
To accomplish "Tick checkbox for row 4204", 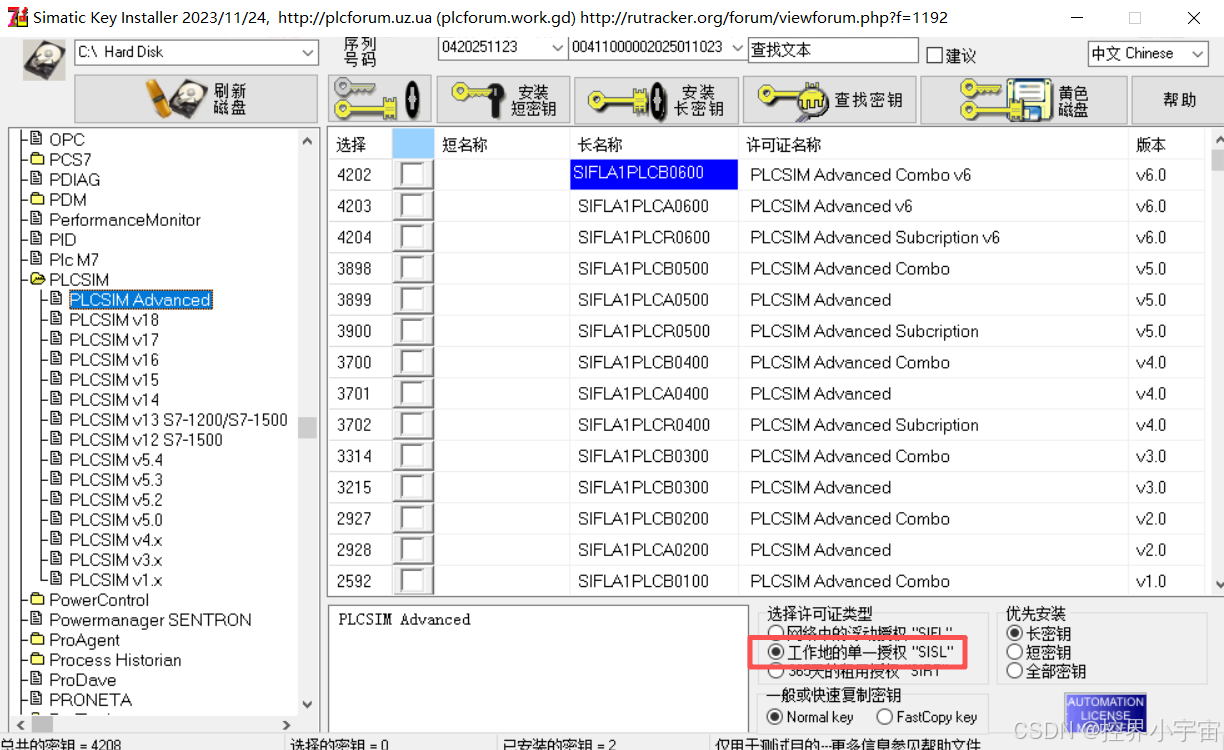I will pyautogui.click(x=411, y=237).
